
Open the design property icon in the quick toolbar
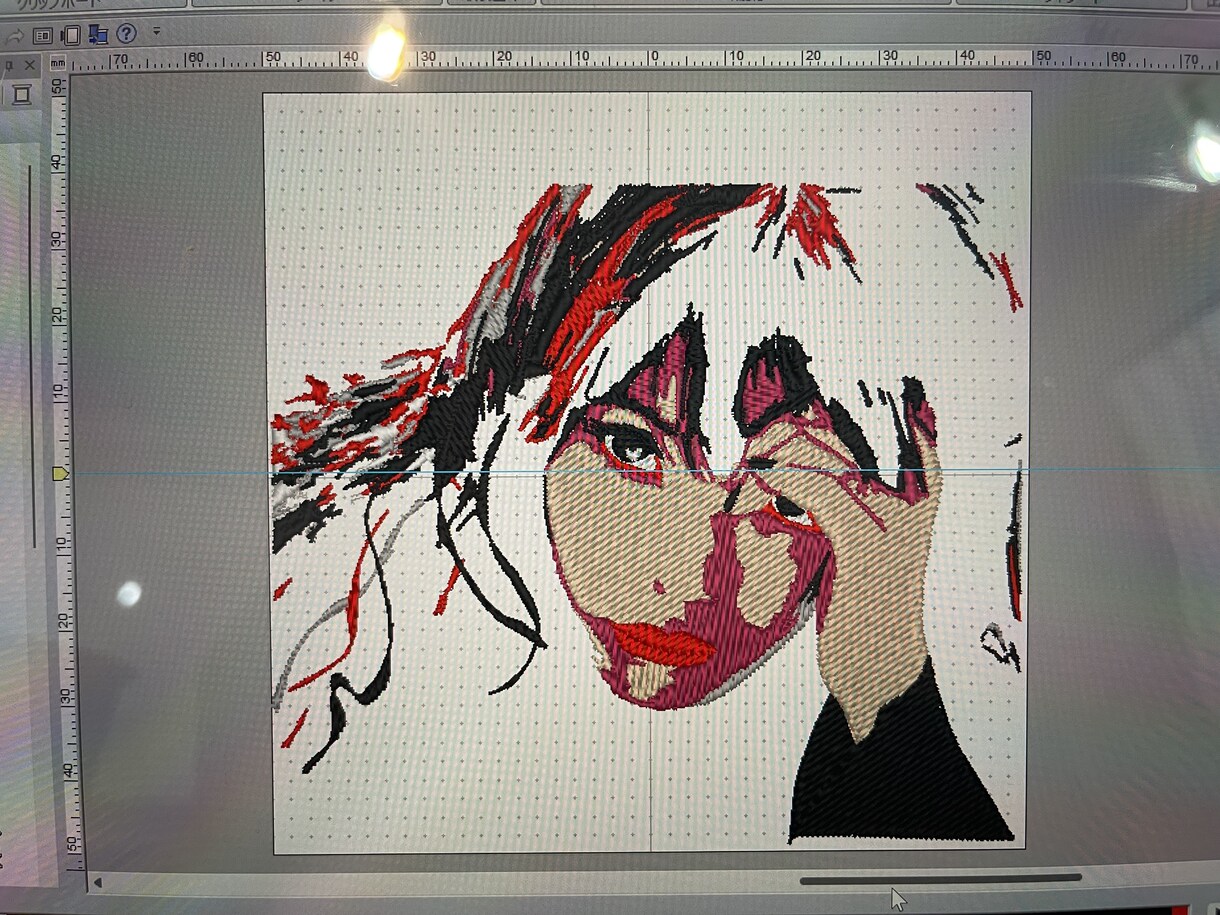43,36
